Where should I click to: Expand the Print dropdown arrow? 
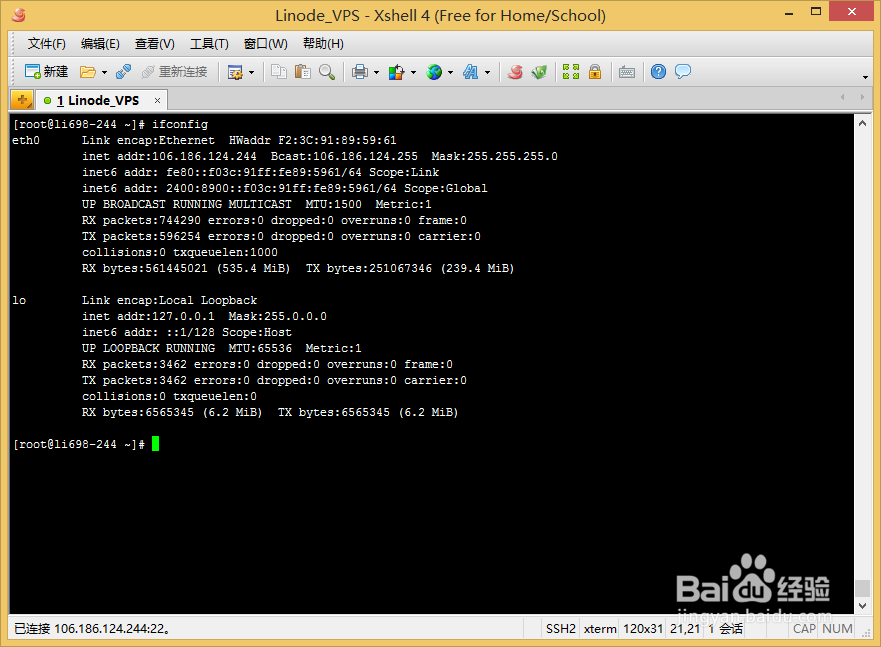pyautogui.click(x=376, y=72)
